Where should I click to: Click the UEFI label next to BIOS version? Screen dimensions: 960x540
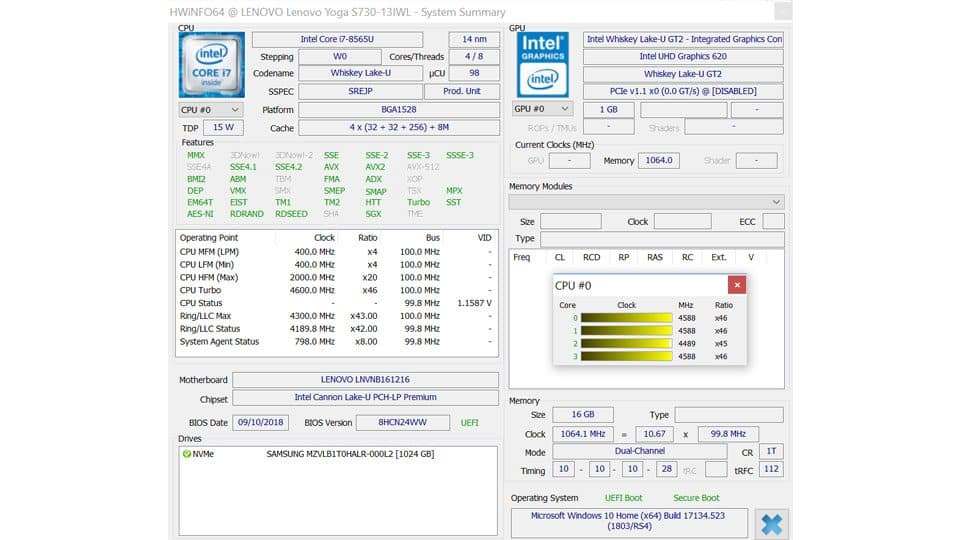(x=470, y=423)
